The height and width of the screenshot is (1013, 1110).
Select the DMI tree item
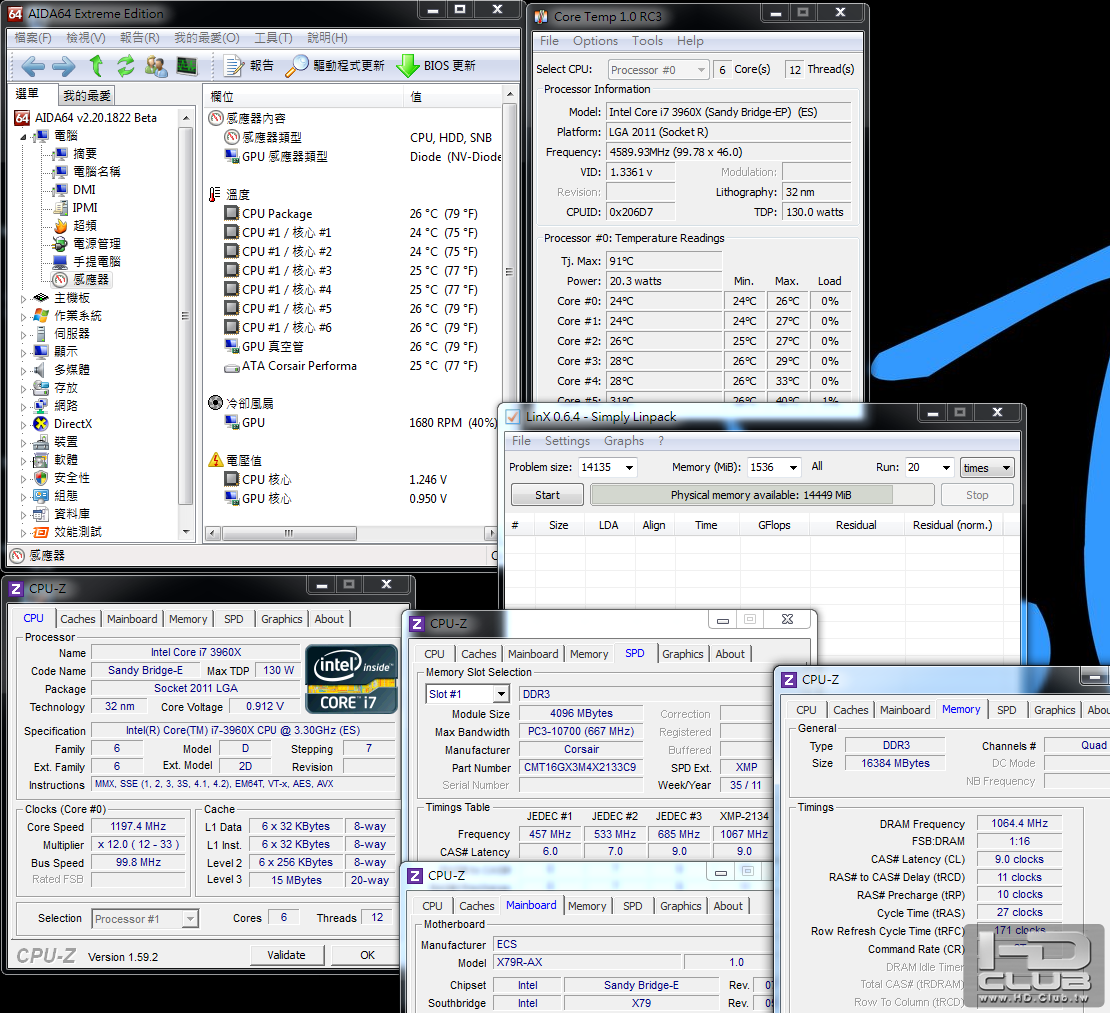pyautogui.click(x=84, y=190)
